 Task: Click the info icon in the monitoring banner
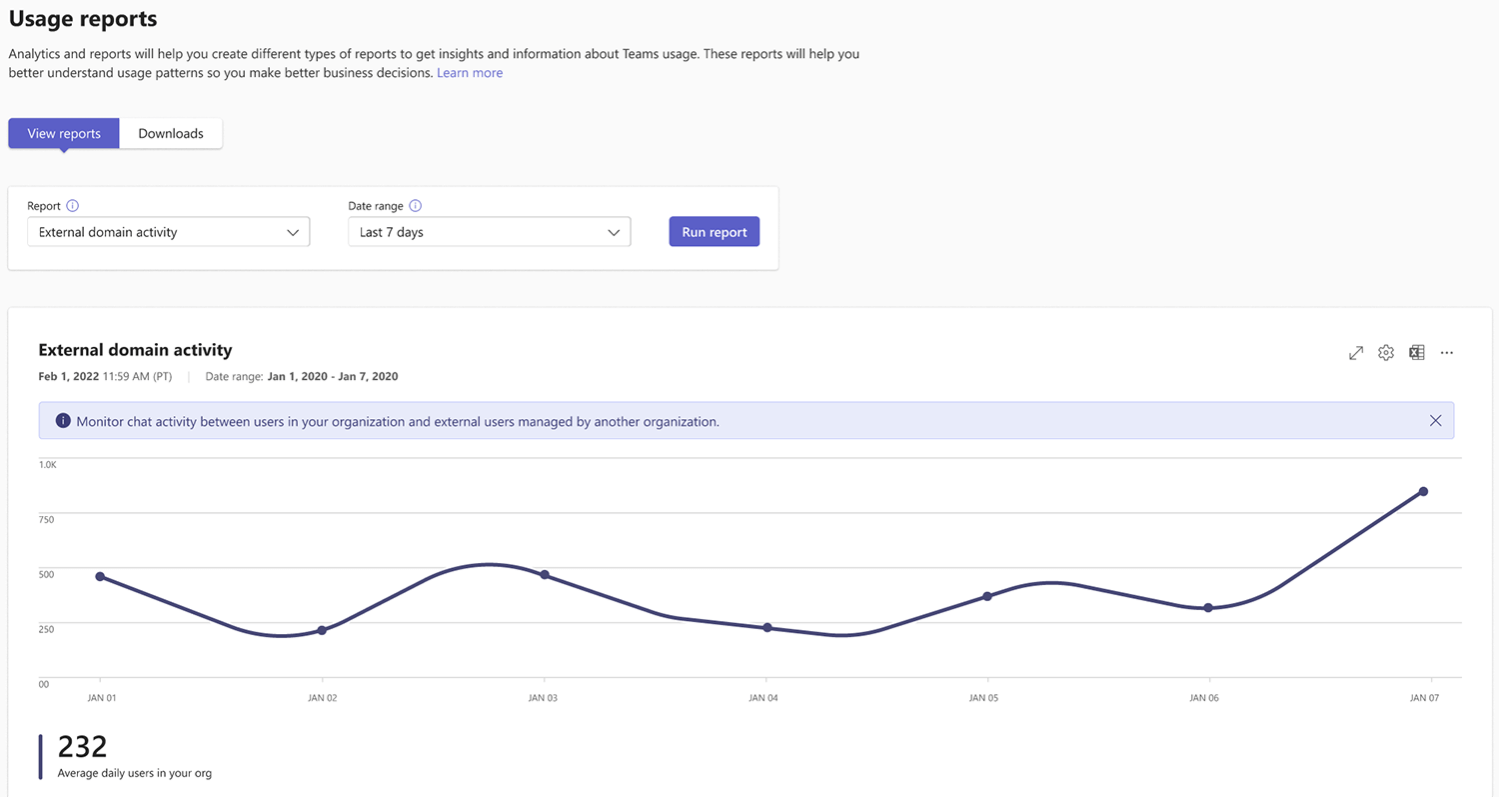tap(62, 420)
